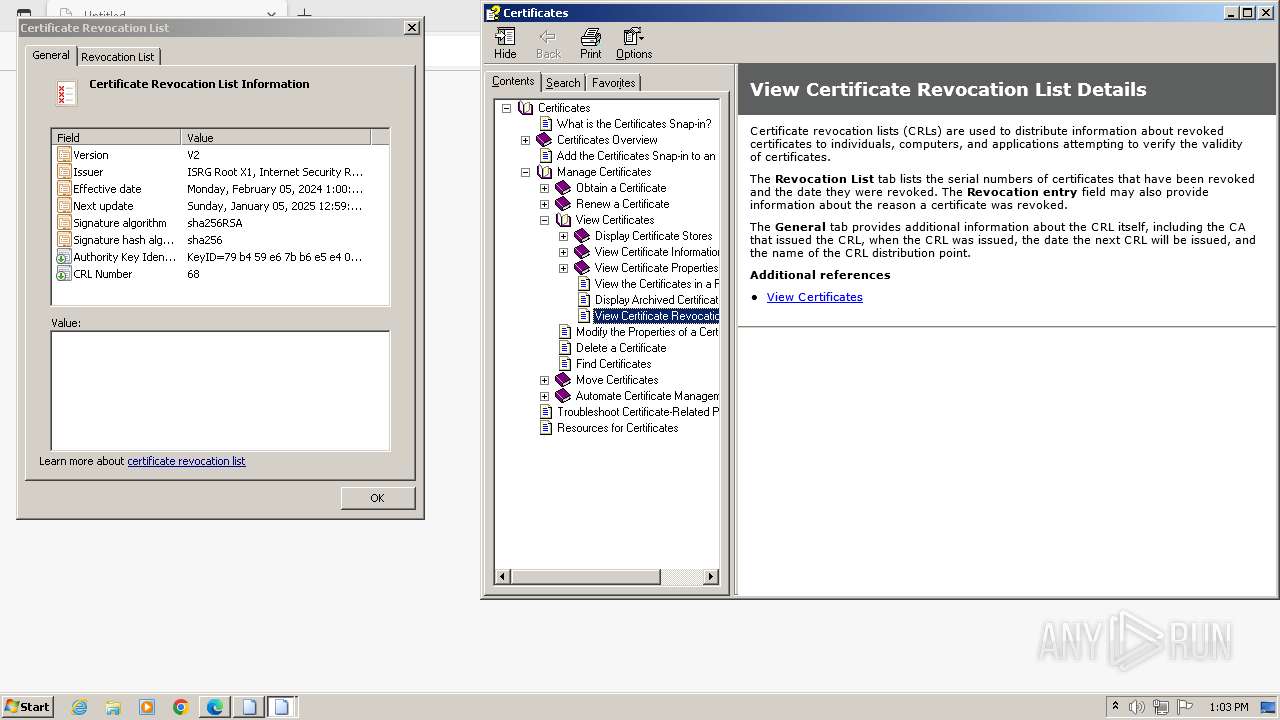Select the Version field icon row
Viewport: 1280px width, 720px height.
click(x=220, y=155)
